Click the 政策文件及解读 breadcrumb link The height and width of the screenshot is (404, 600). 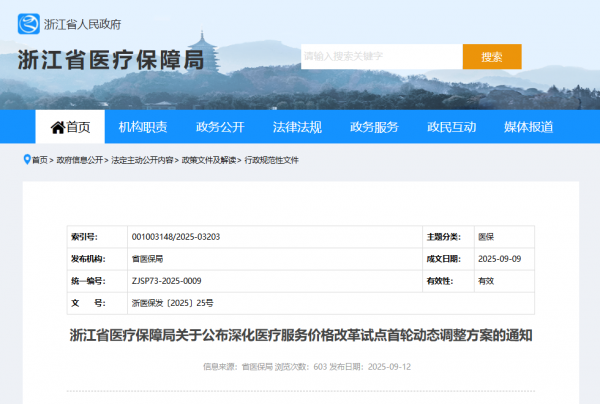pyautogui.click(x=209, y=160)
